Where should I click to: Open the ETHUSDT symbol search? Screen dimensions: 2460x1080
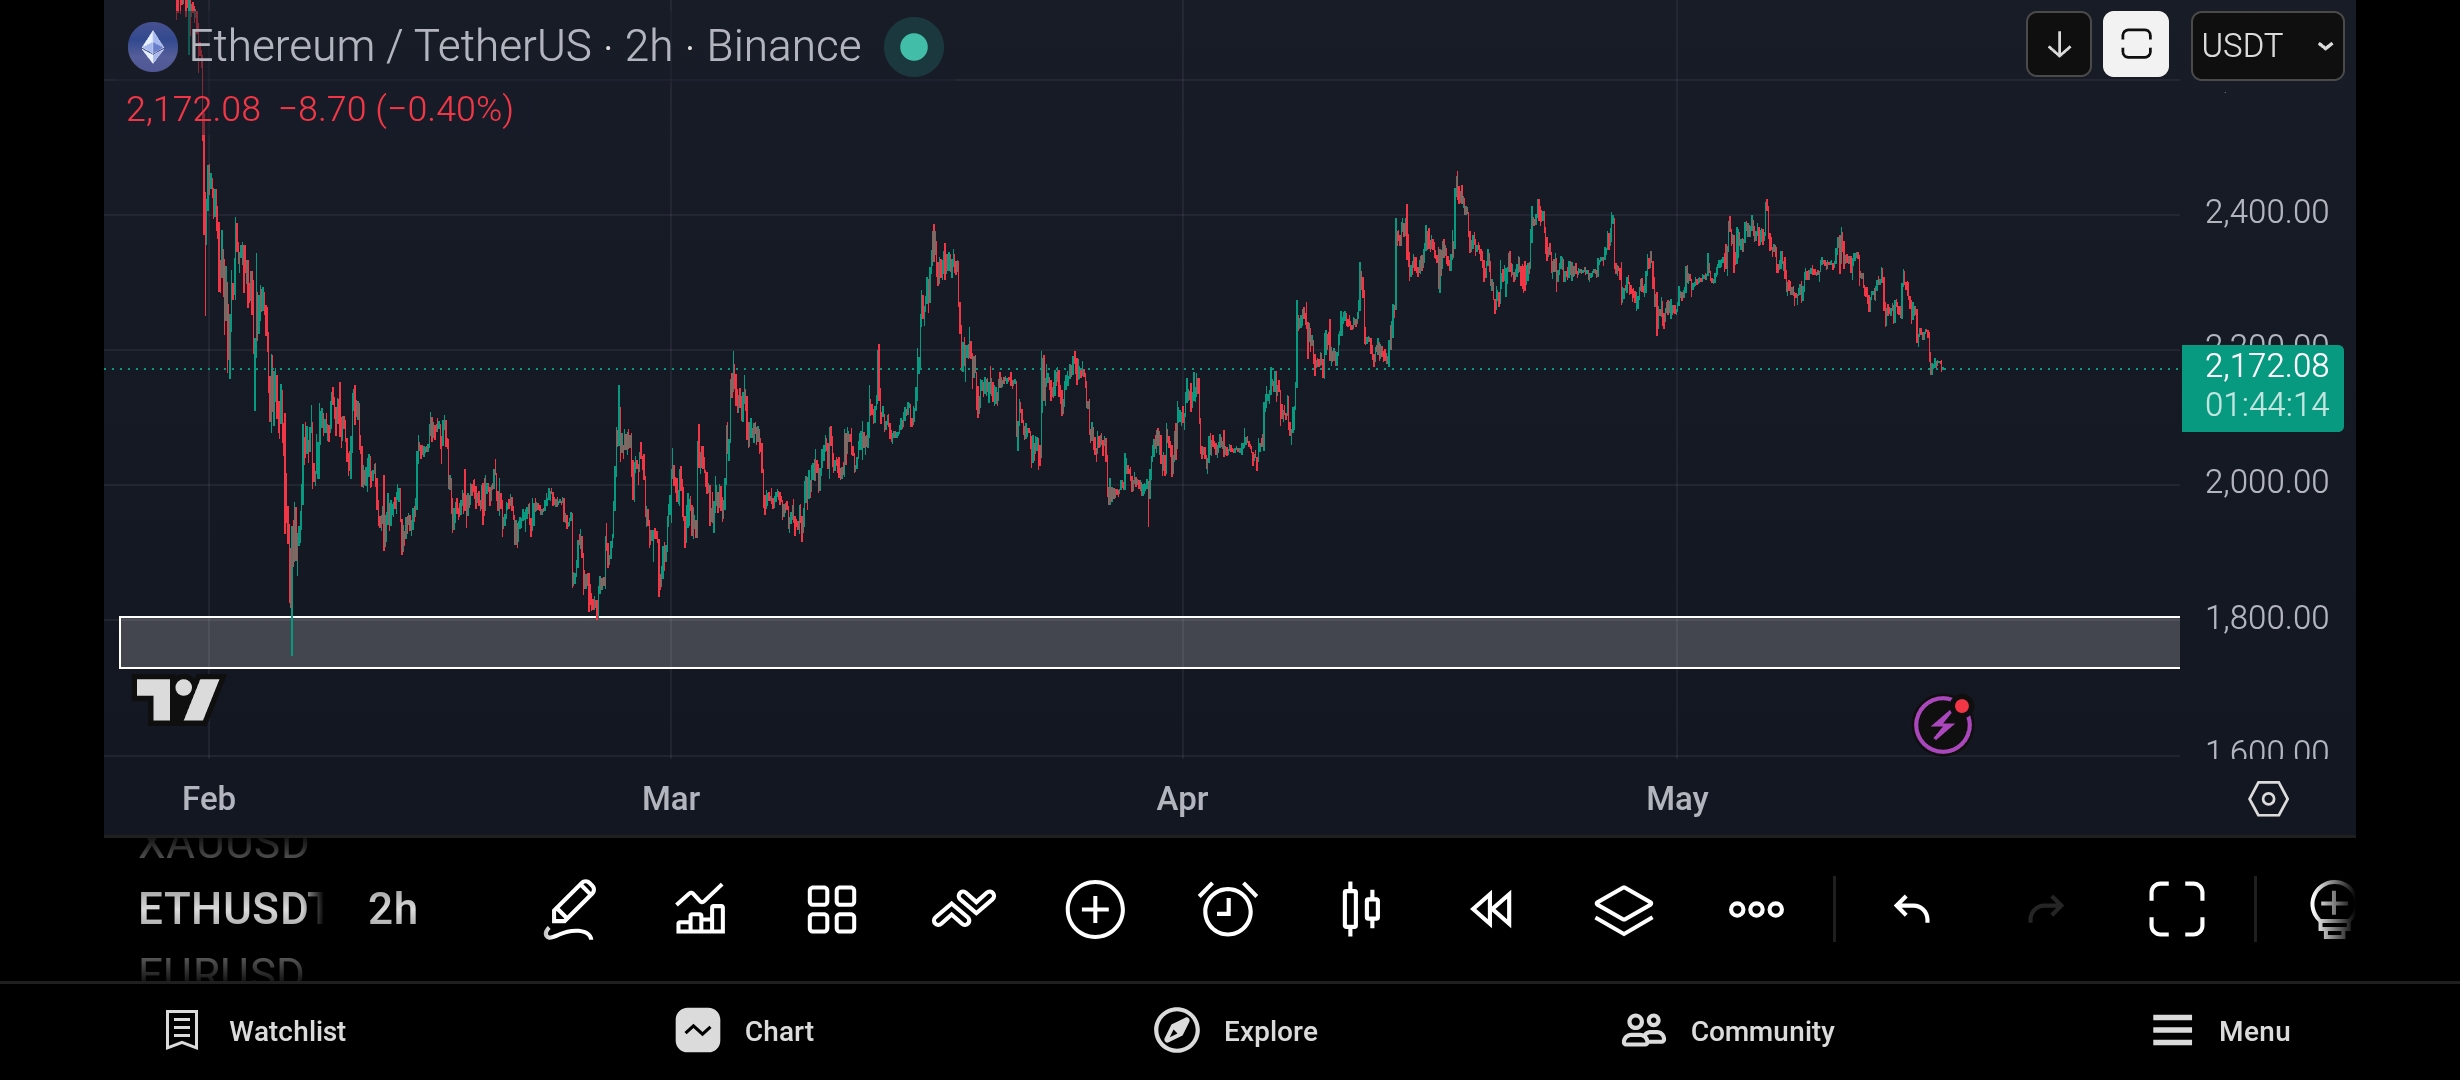pos(230,909)
